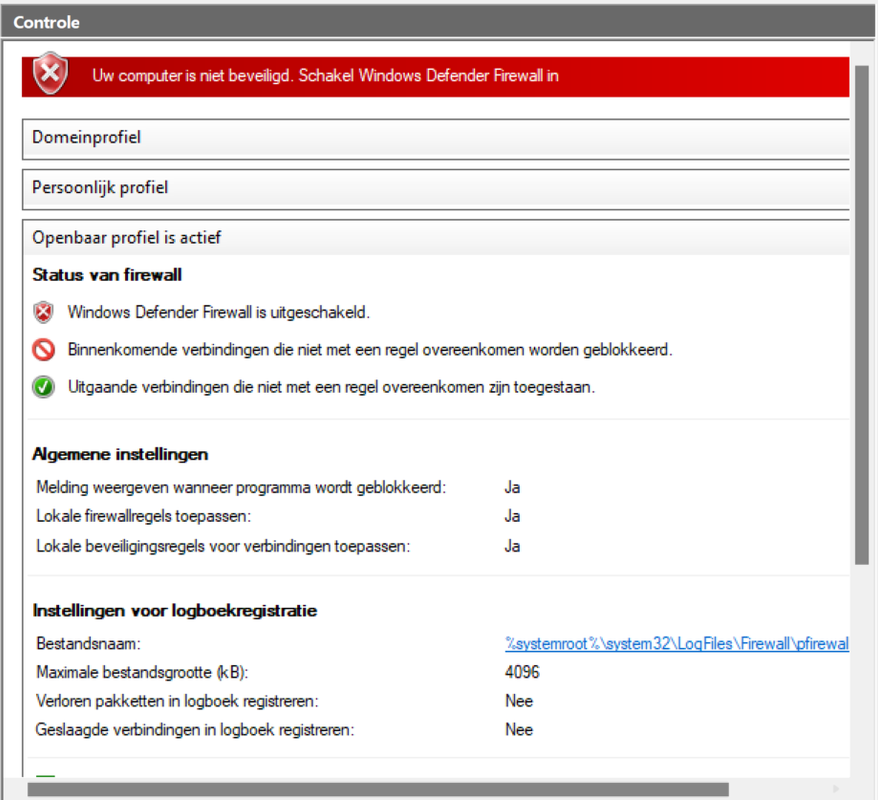Click 'Lokale beveiligingsregels voor verbindingen toepassen' label
Screen dimensions: 878x800
pos(223,546)
